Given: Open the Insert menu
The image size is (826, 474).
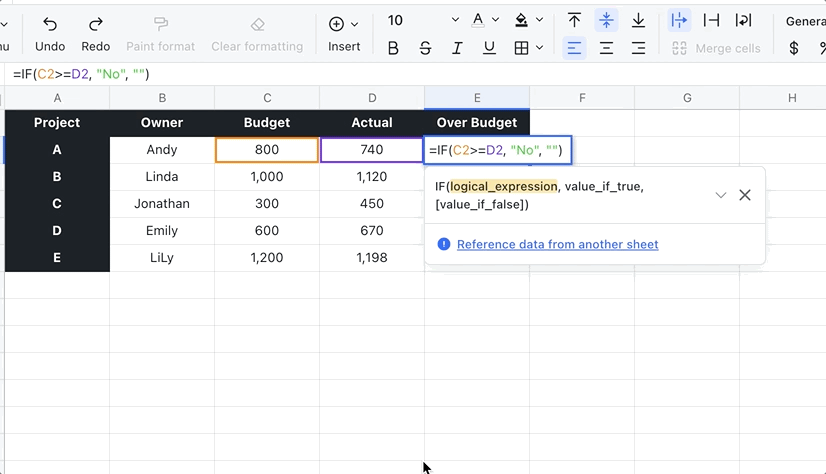Looking at the screenshot, I should pos(344,32).
